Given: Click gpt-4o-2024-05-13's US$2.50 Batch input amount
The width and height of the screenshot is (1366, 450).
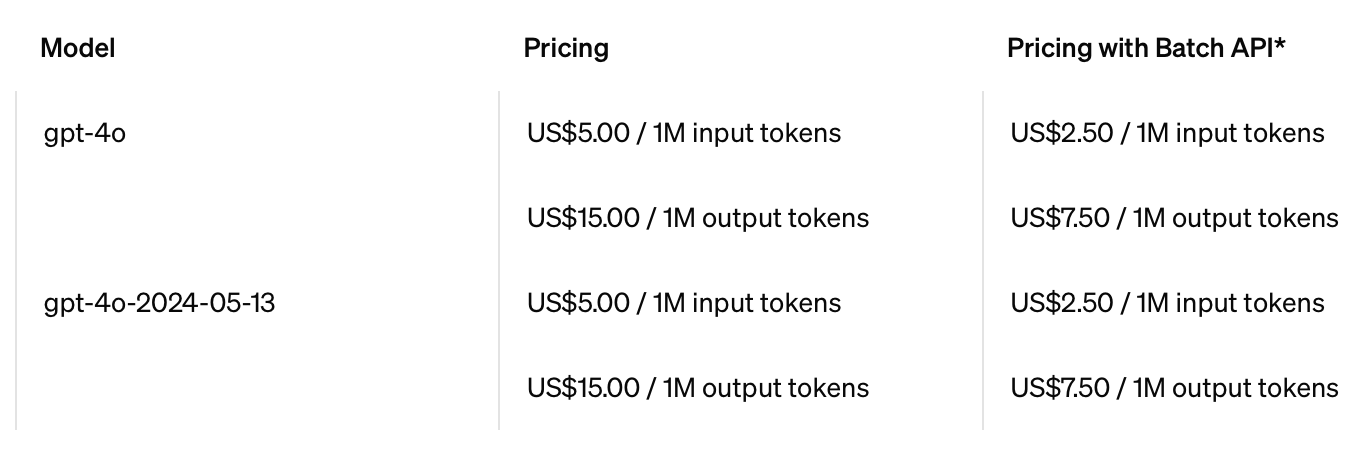Looking at the screenshot, I should point(1061,303).
